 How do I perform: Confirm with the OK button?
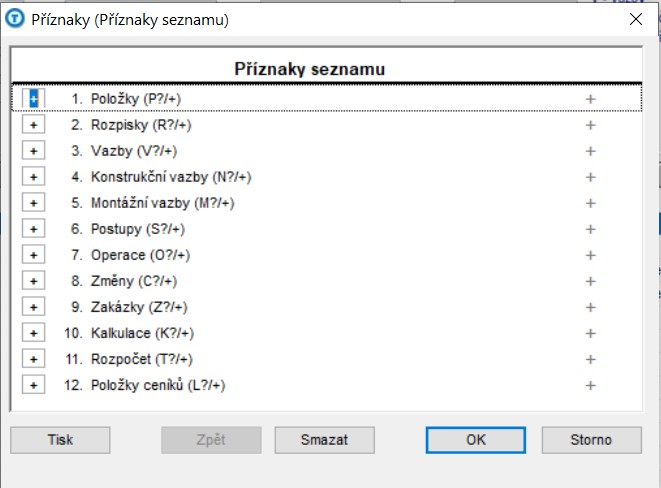point(476,439)
